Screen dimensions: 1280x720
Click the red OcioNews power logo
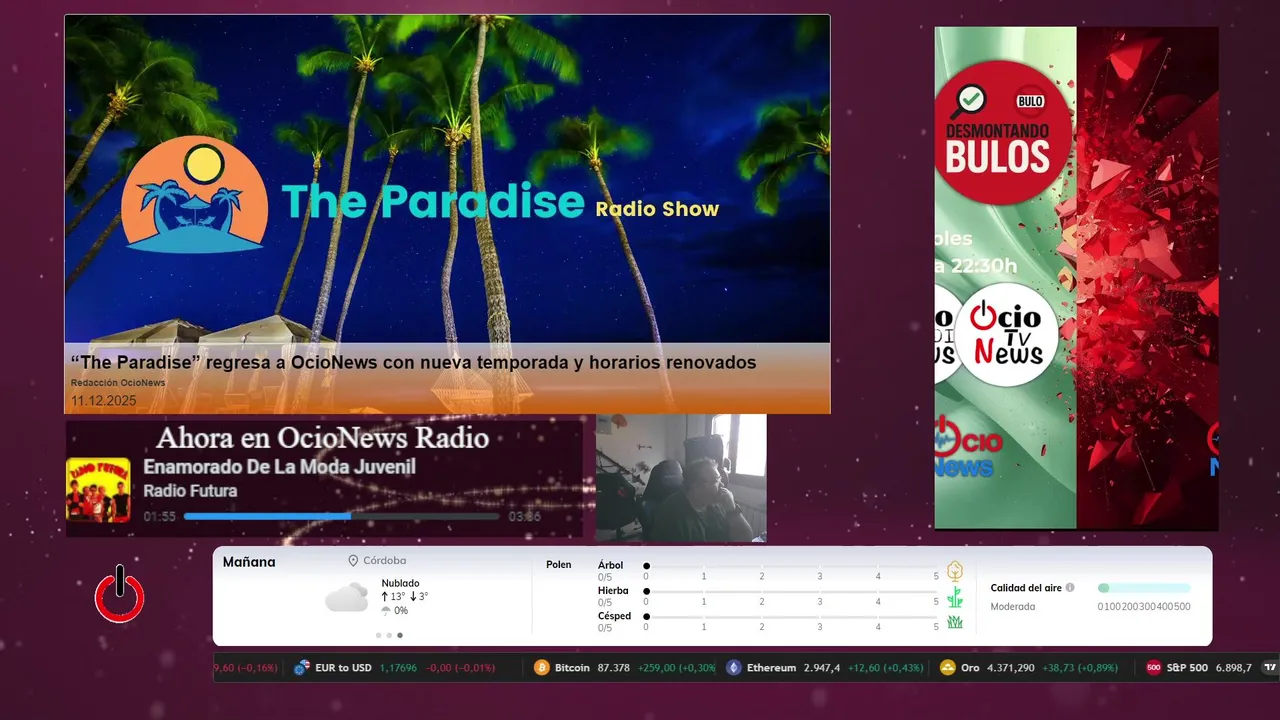pyautogui.click(x=120, y=595)
